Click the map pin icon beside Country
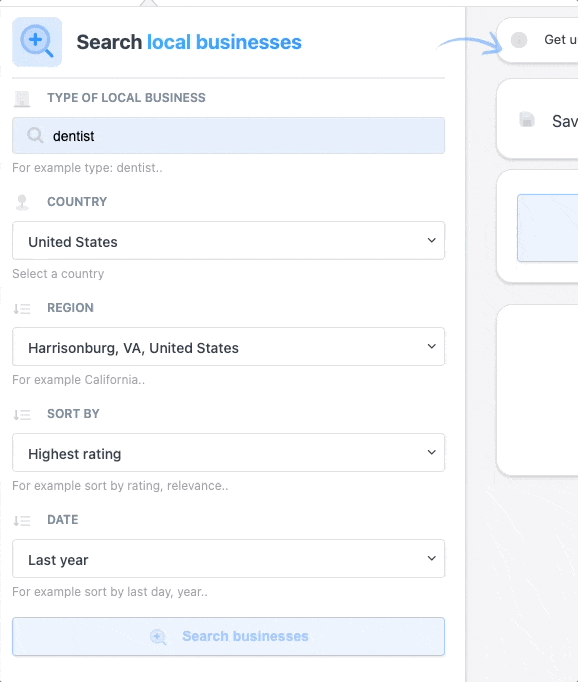The width and height of the screenshot is (578, 682). (x=22, y=202)
